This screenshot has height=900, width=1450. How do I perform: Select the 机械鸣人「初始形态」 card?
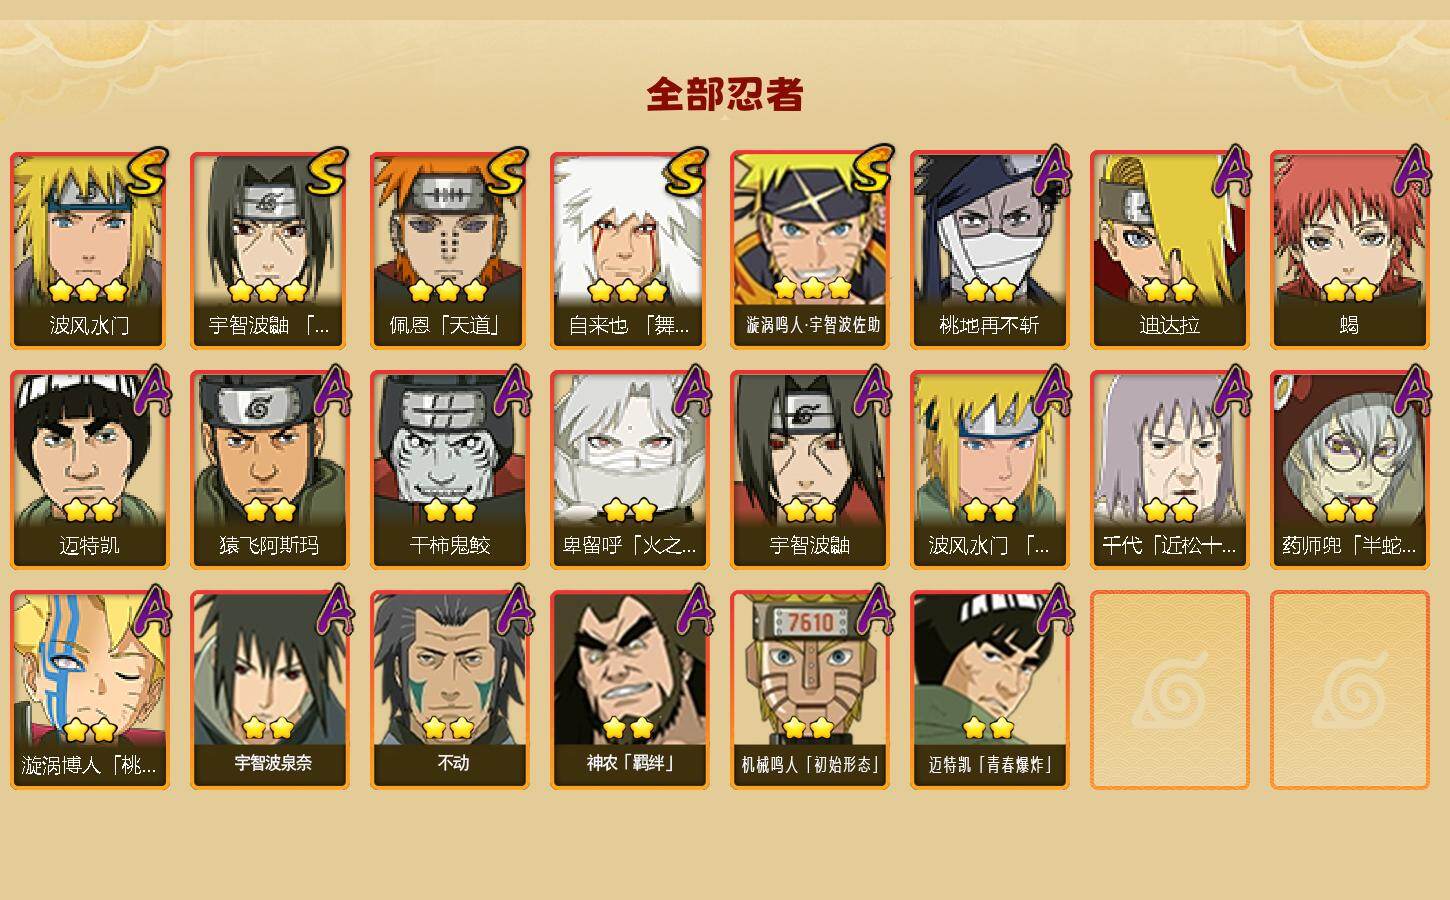(810, 690)
